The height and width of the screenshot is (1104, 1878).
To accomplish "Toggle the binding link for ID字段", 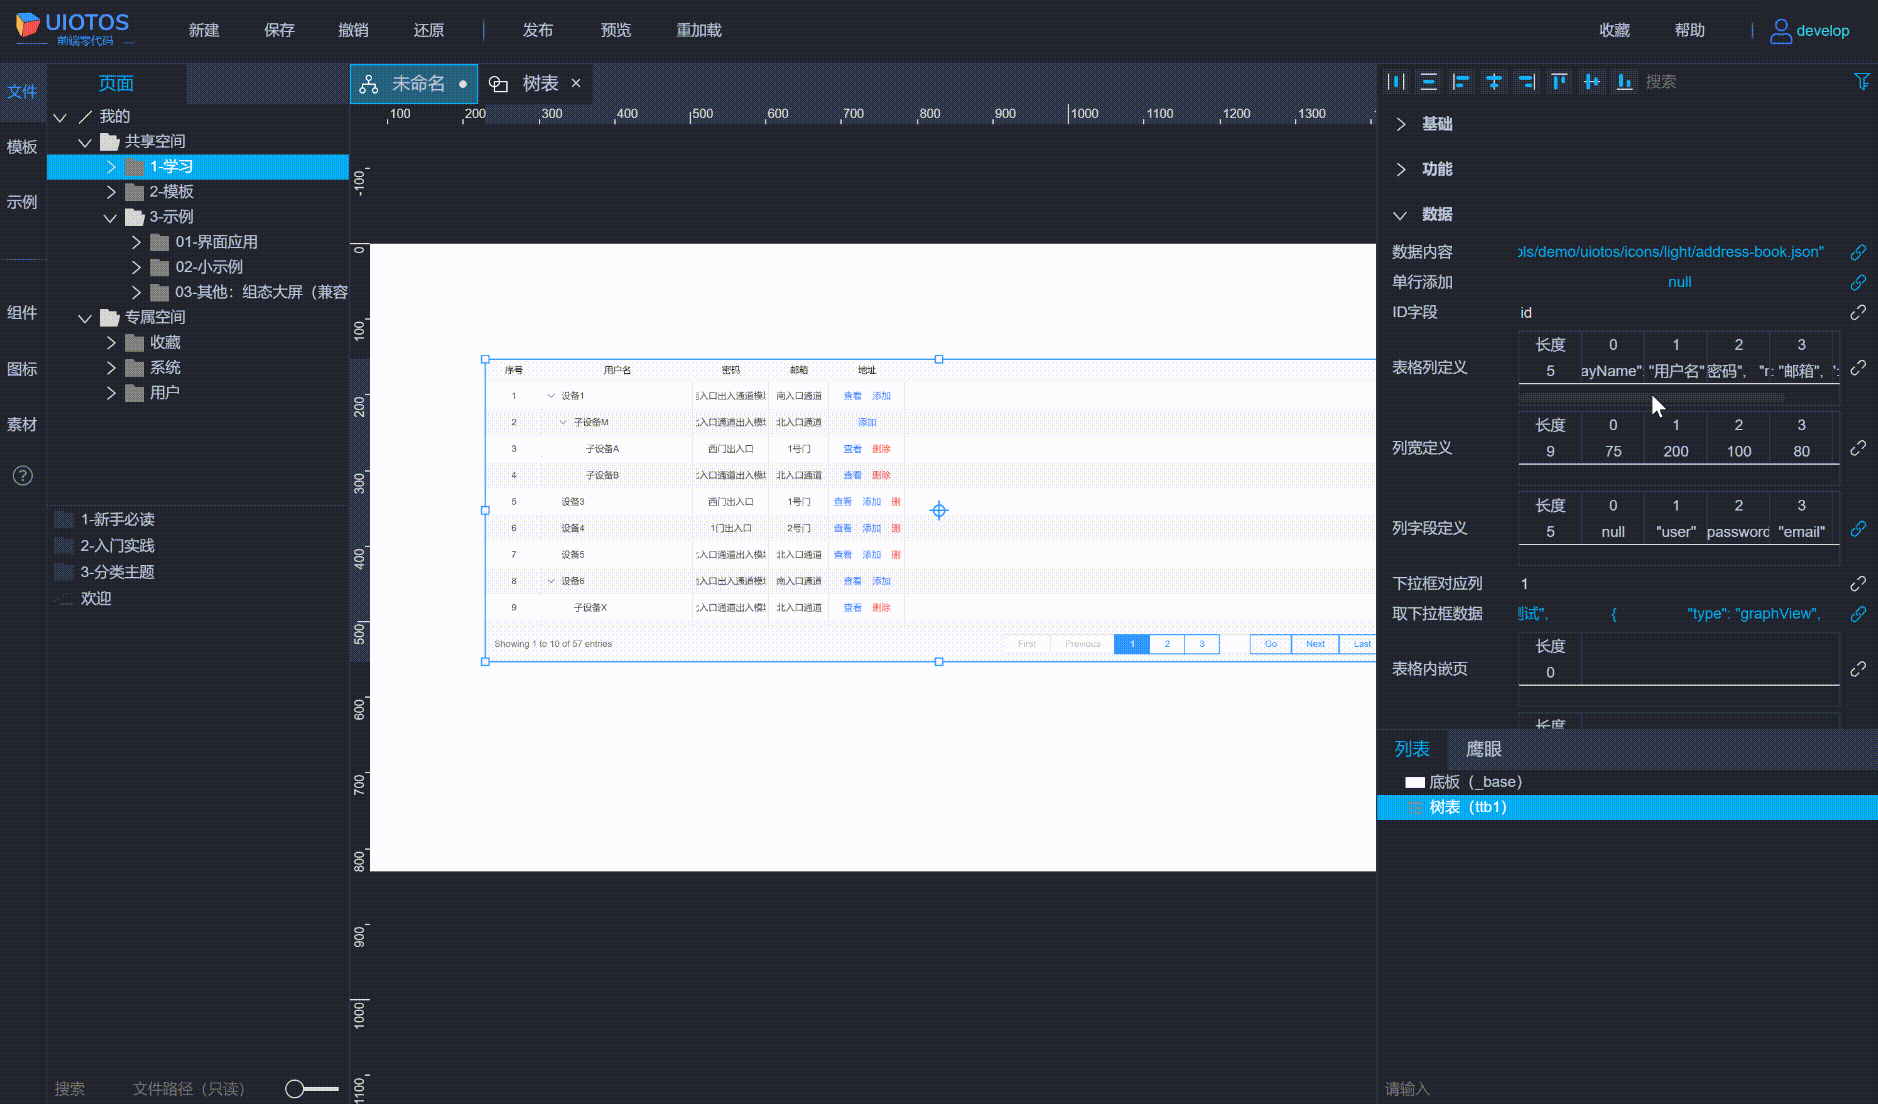I will [1857, 313].
